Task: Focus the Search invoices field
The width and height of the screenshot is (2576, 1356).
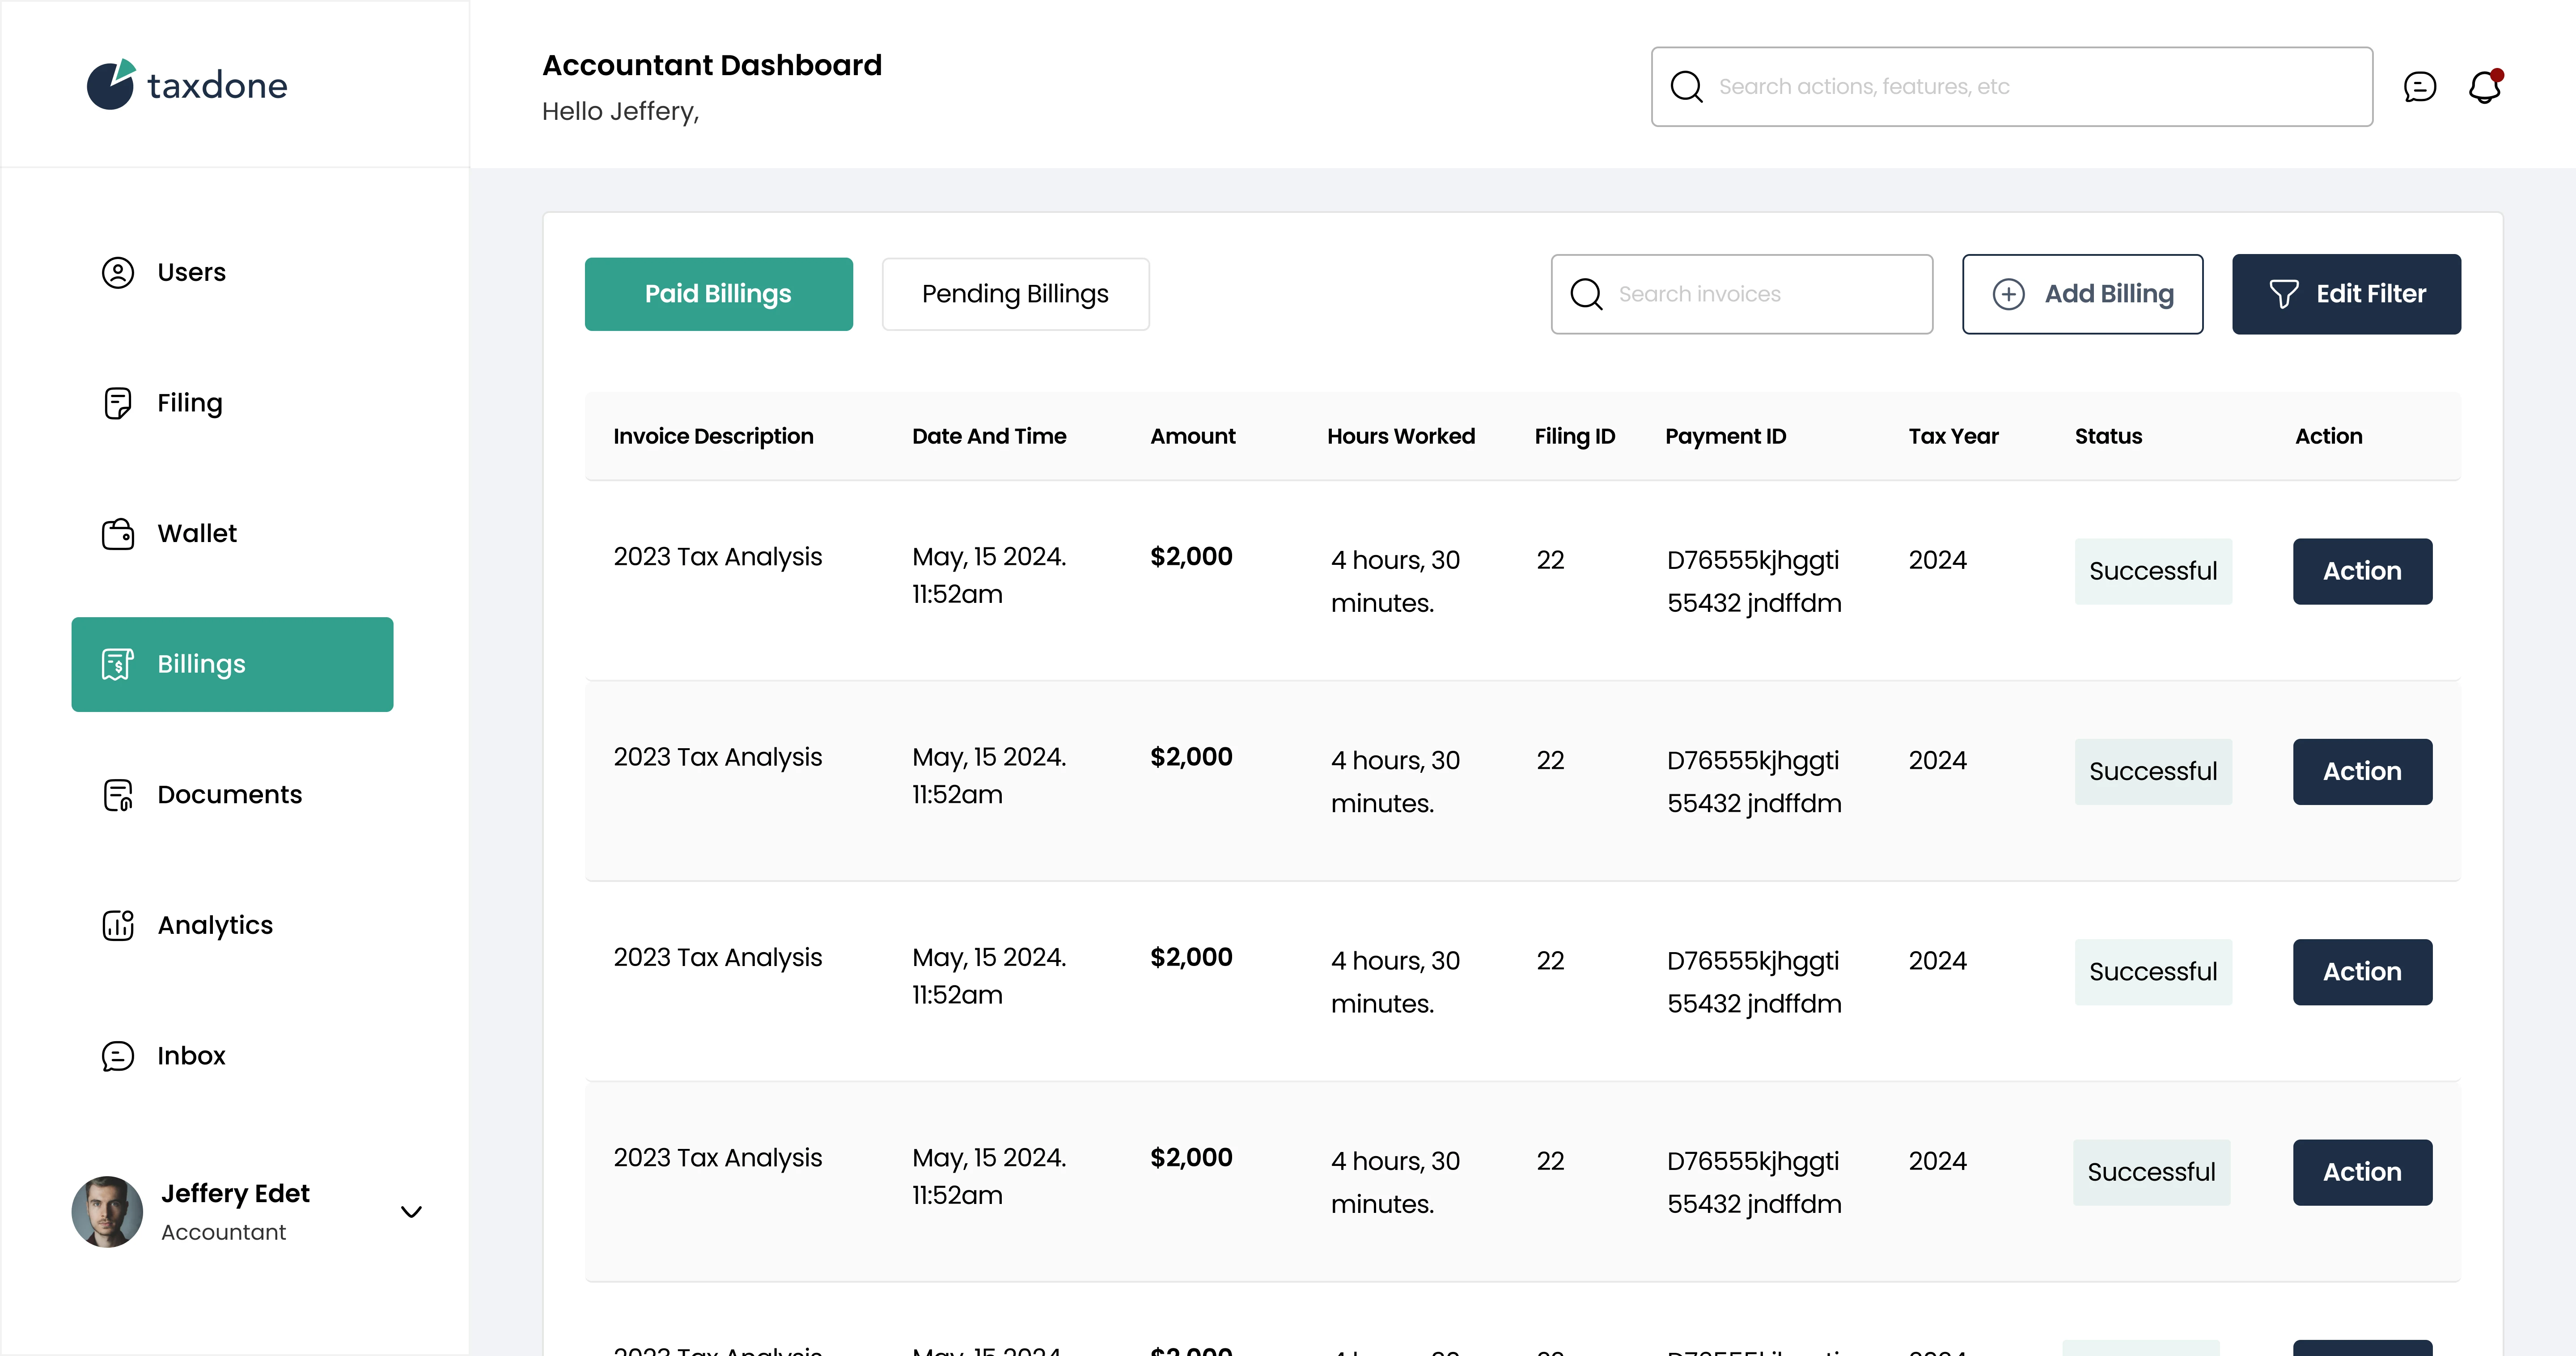Action: coord(1760,294)
